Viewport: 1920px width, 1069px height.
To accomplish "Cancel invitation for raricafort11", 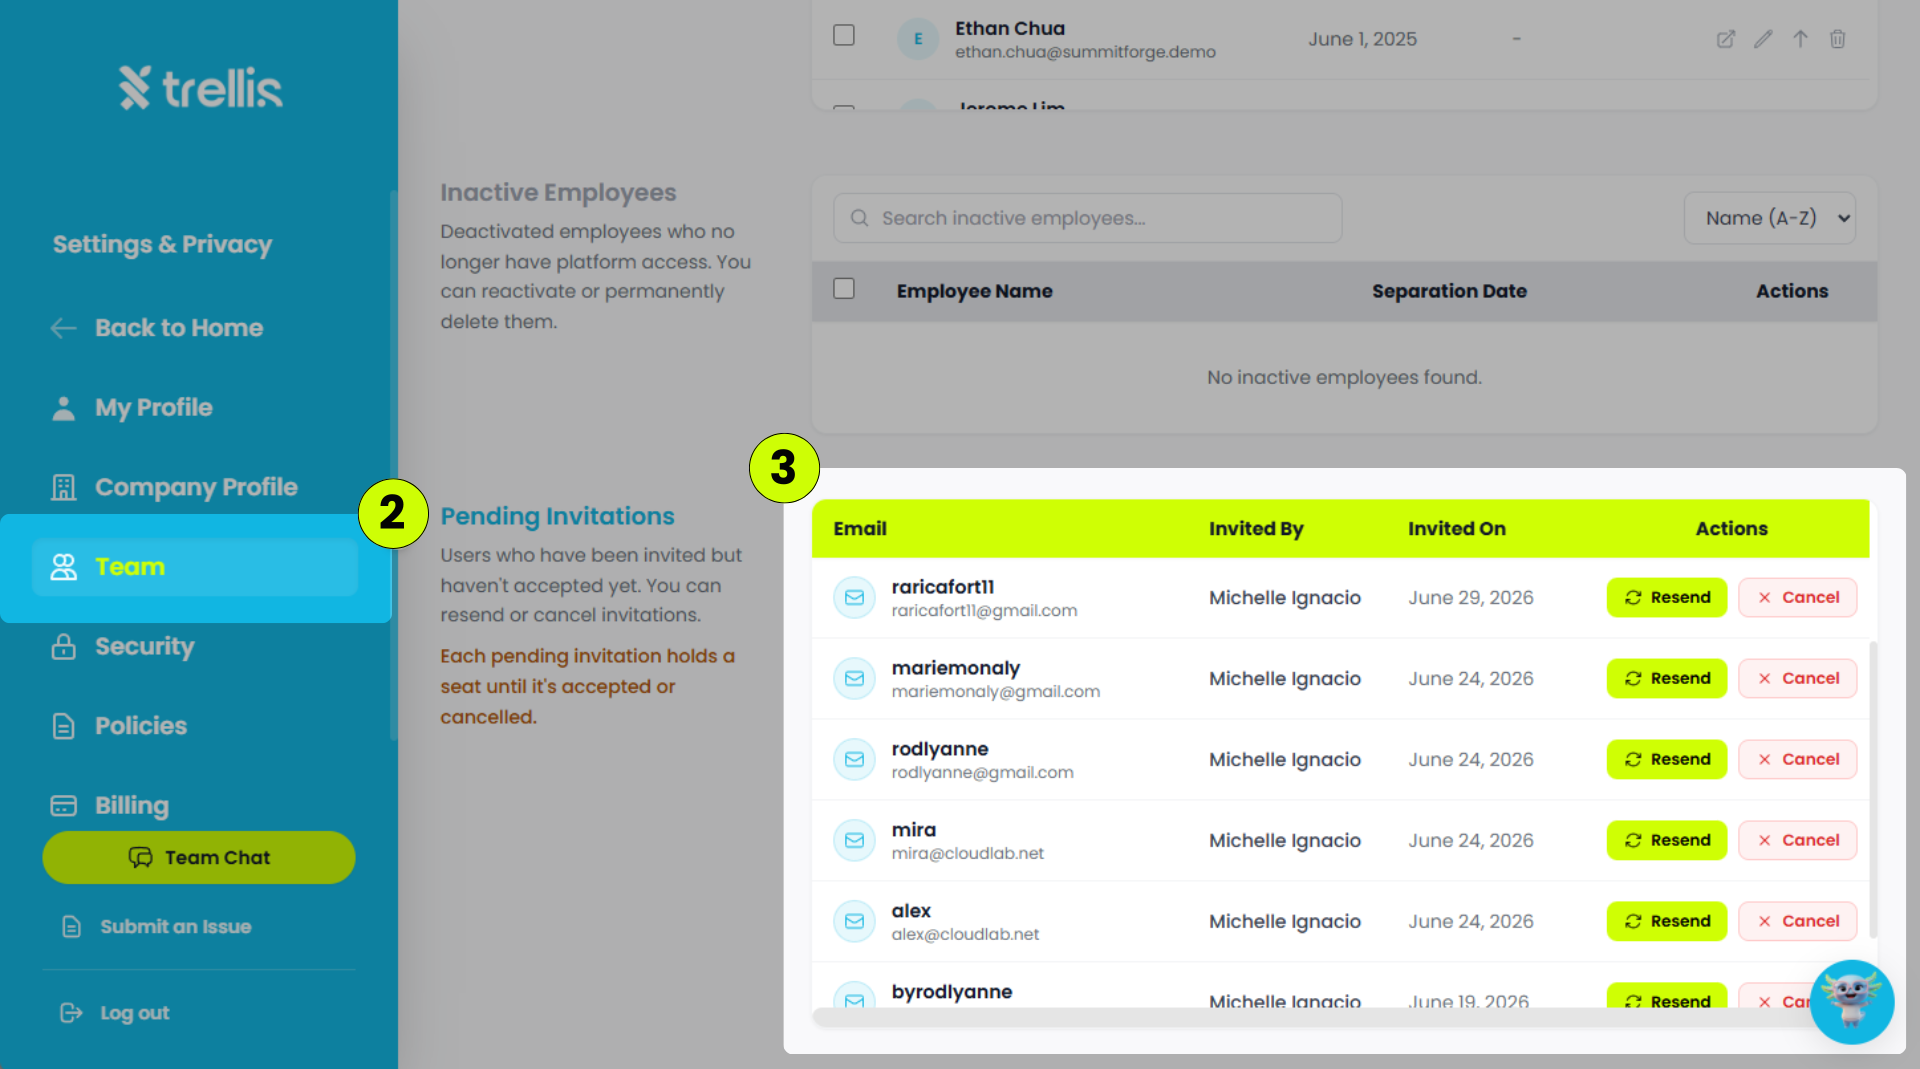I will tap(1797, 597).
